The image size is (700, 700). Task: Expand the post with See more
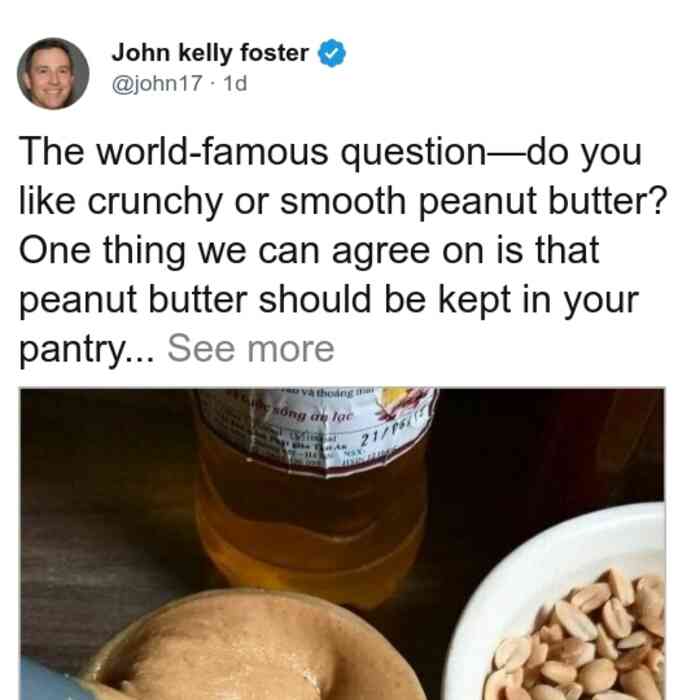[250, 349]
